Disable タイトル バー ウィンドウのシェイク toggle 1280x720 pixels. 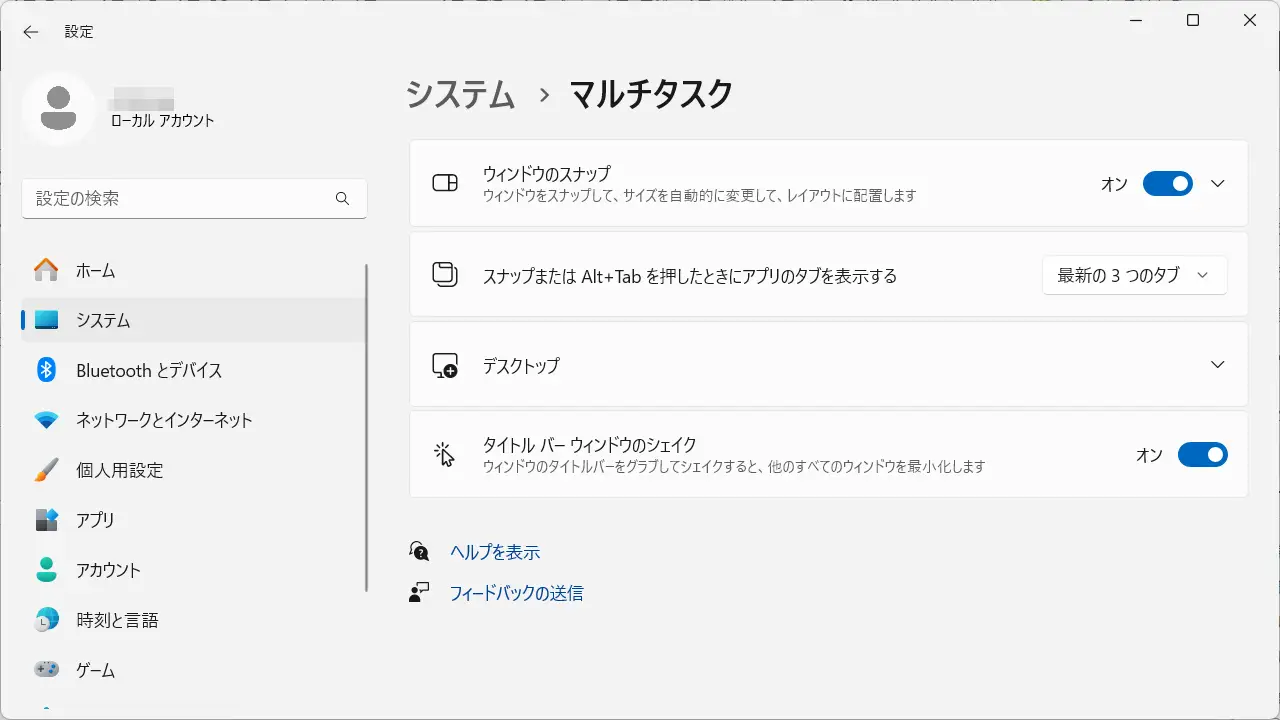tap(1202, 455)
